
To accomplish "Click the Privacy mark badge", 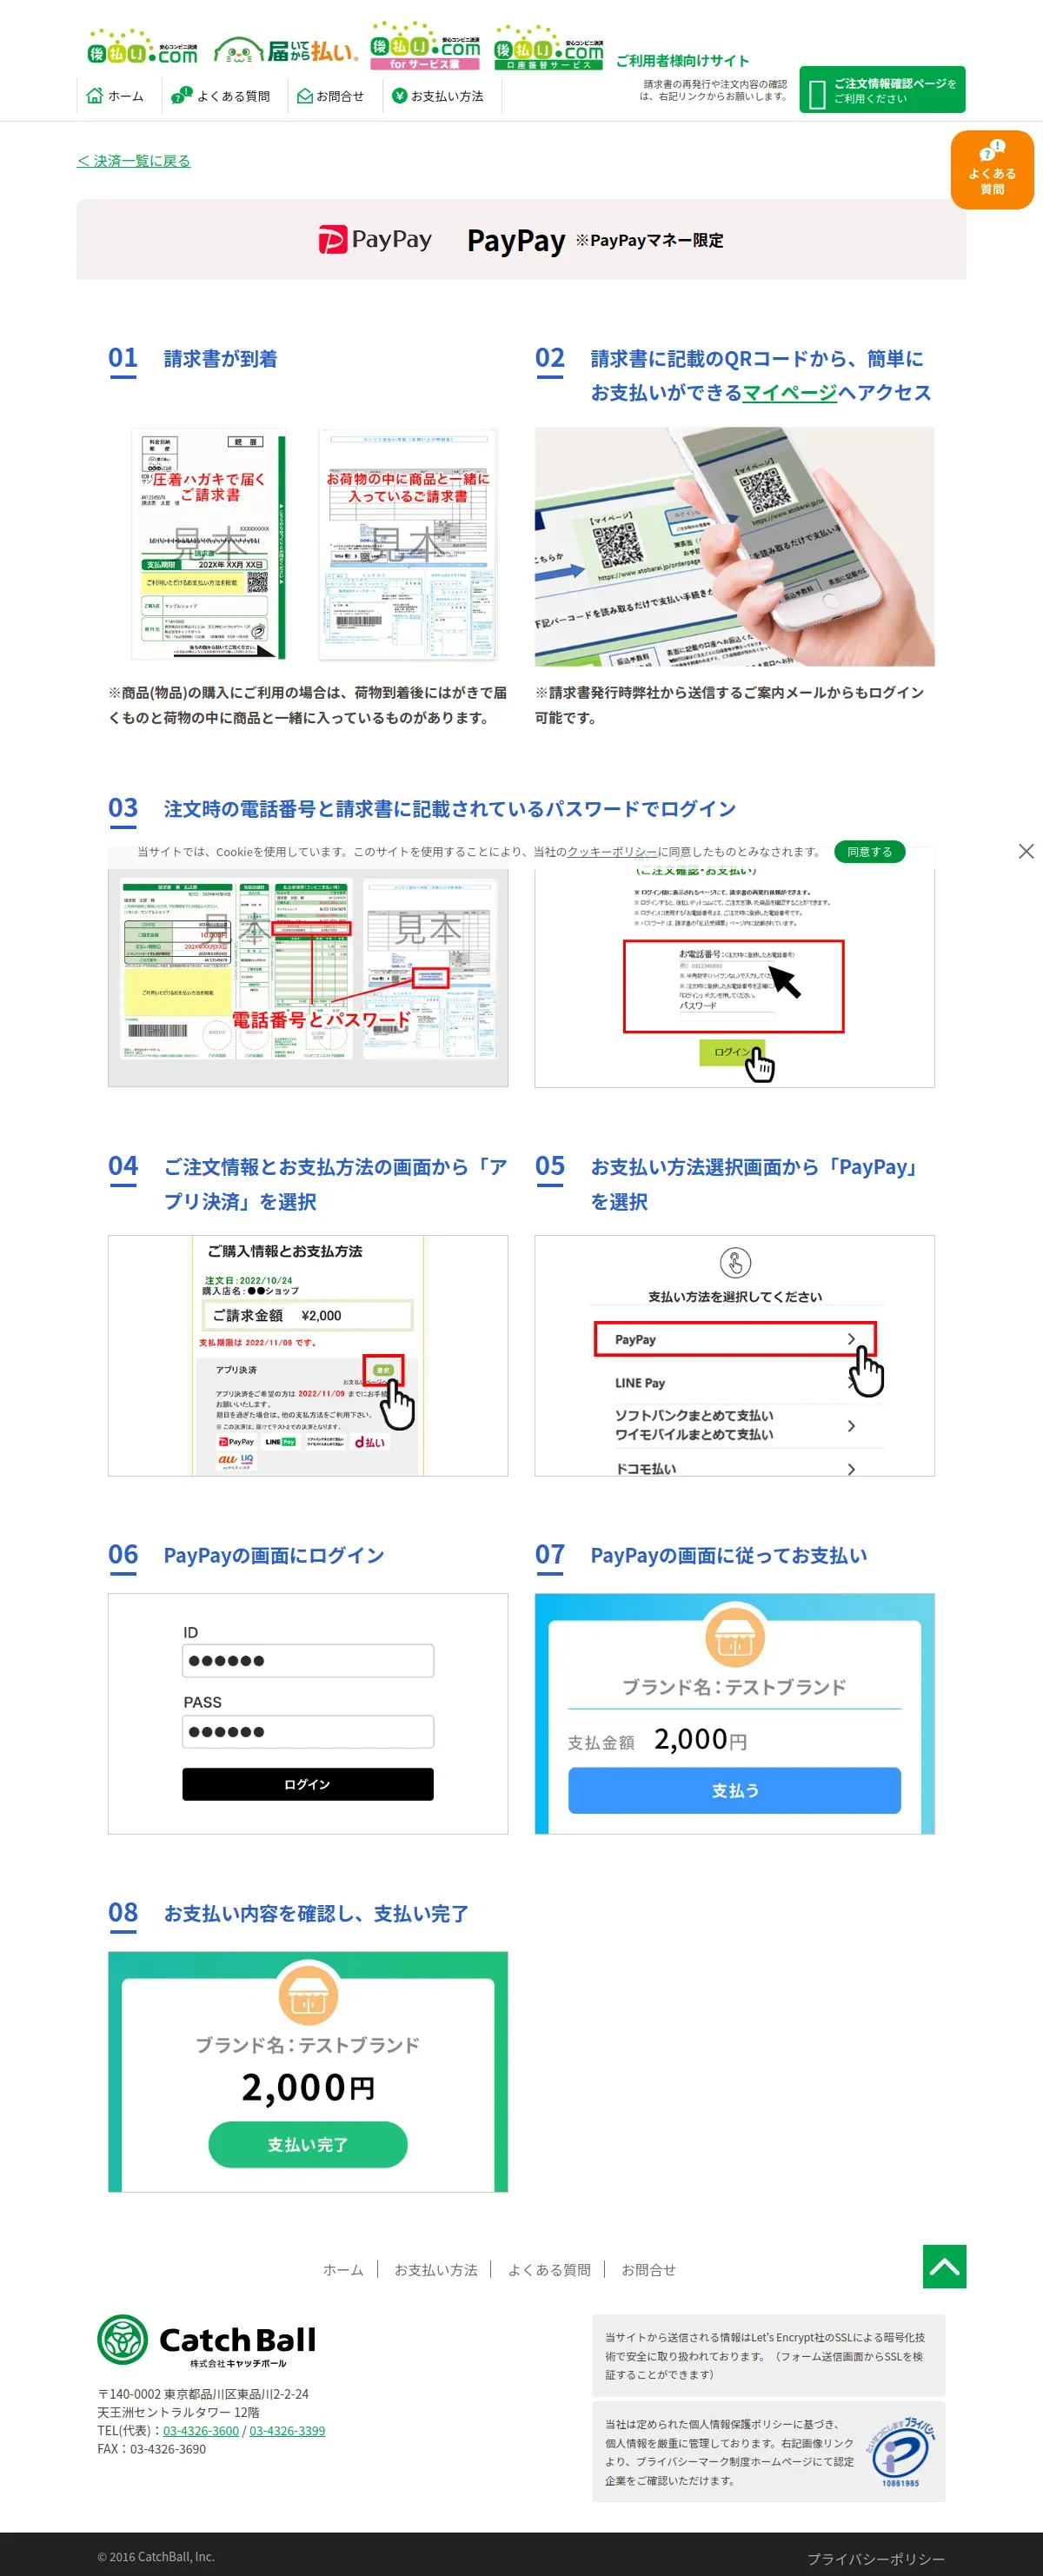I will pyautogui.click(x=901, y=2452).
